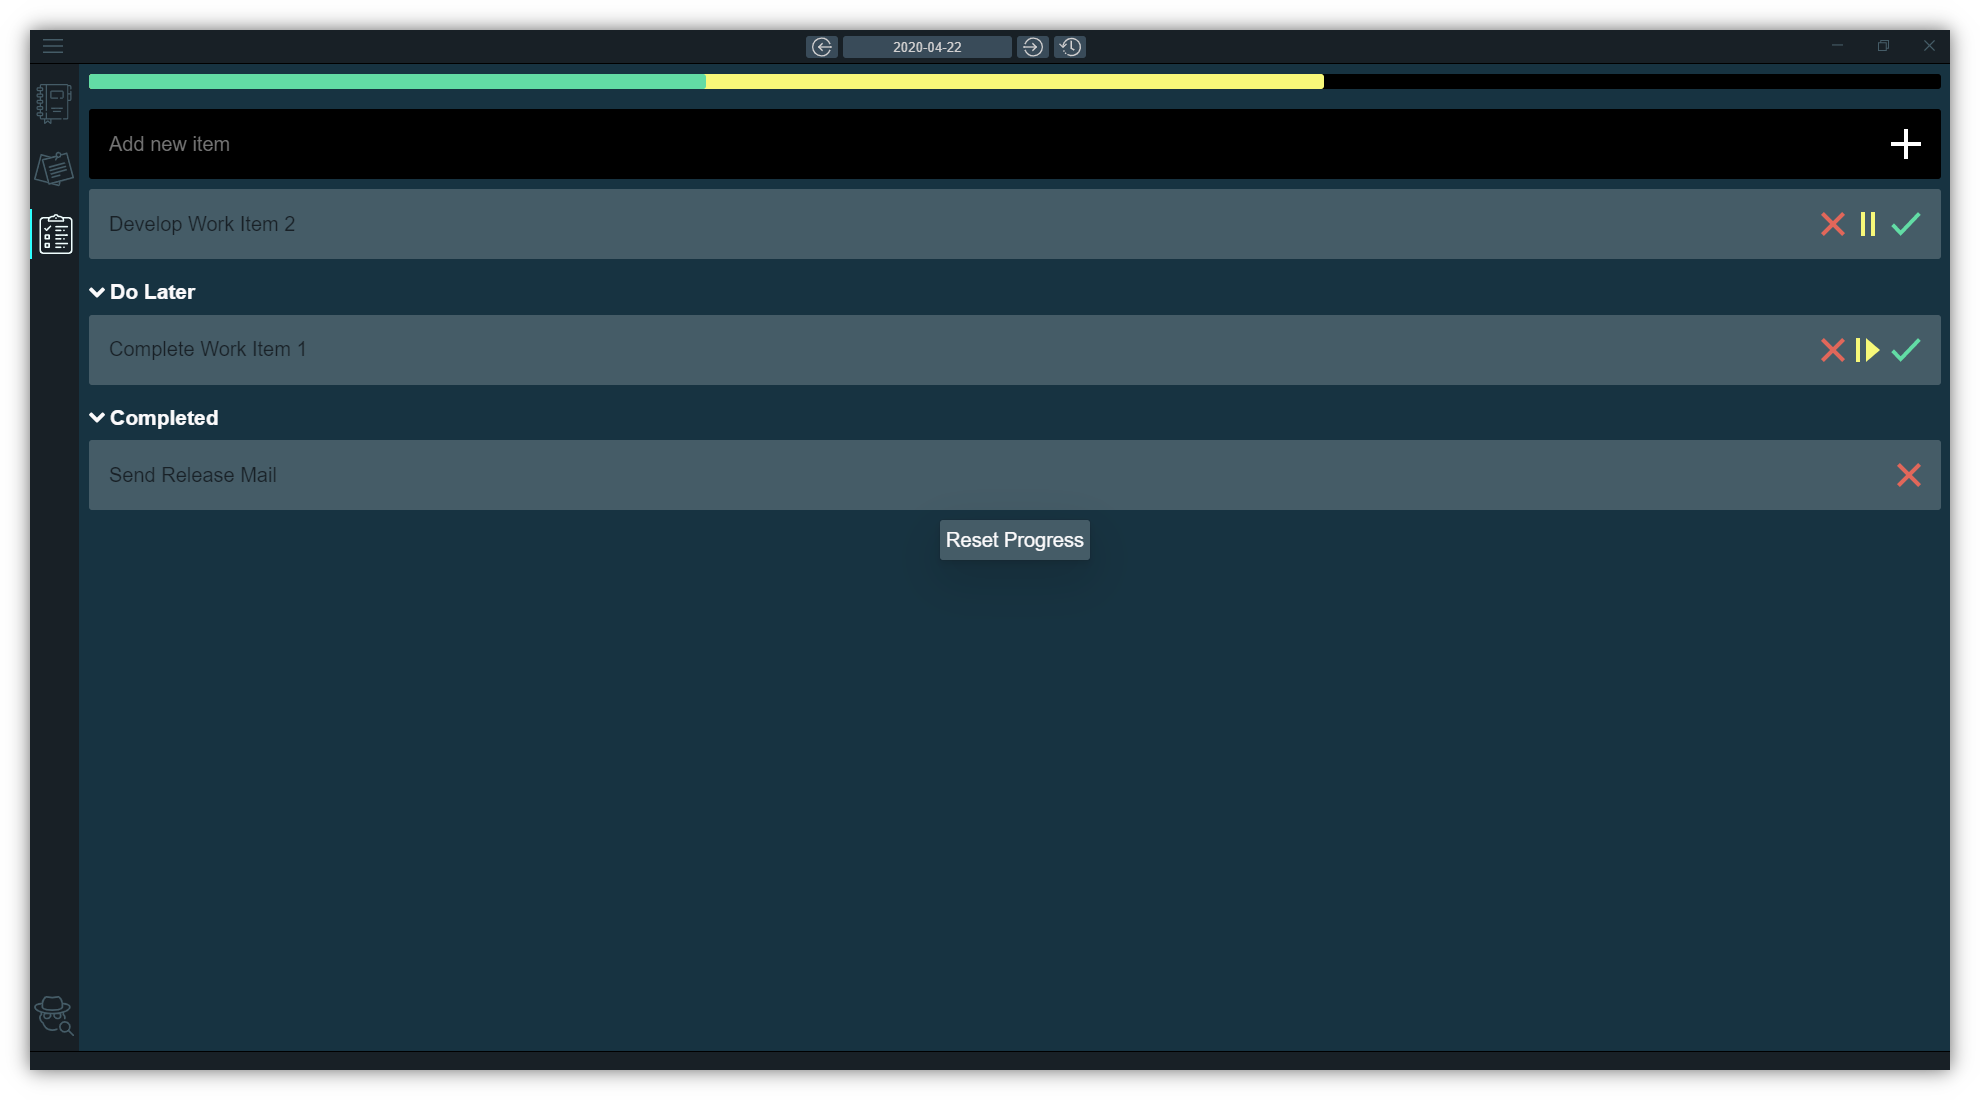Screen dimensions: 1980x1100
Task: Open the detective search icon
Action: (54, 1015)
